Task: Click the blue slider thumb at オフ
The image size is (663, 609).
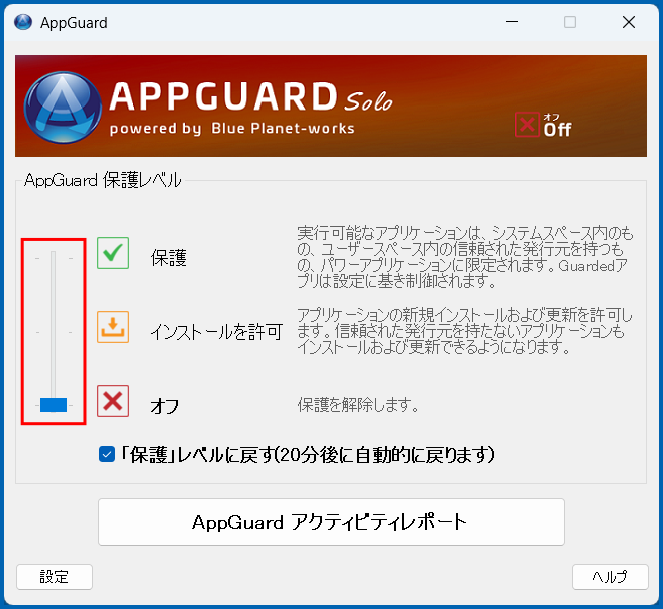Action: (53, 405)
